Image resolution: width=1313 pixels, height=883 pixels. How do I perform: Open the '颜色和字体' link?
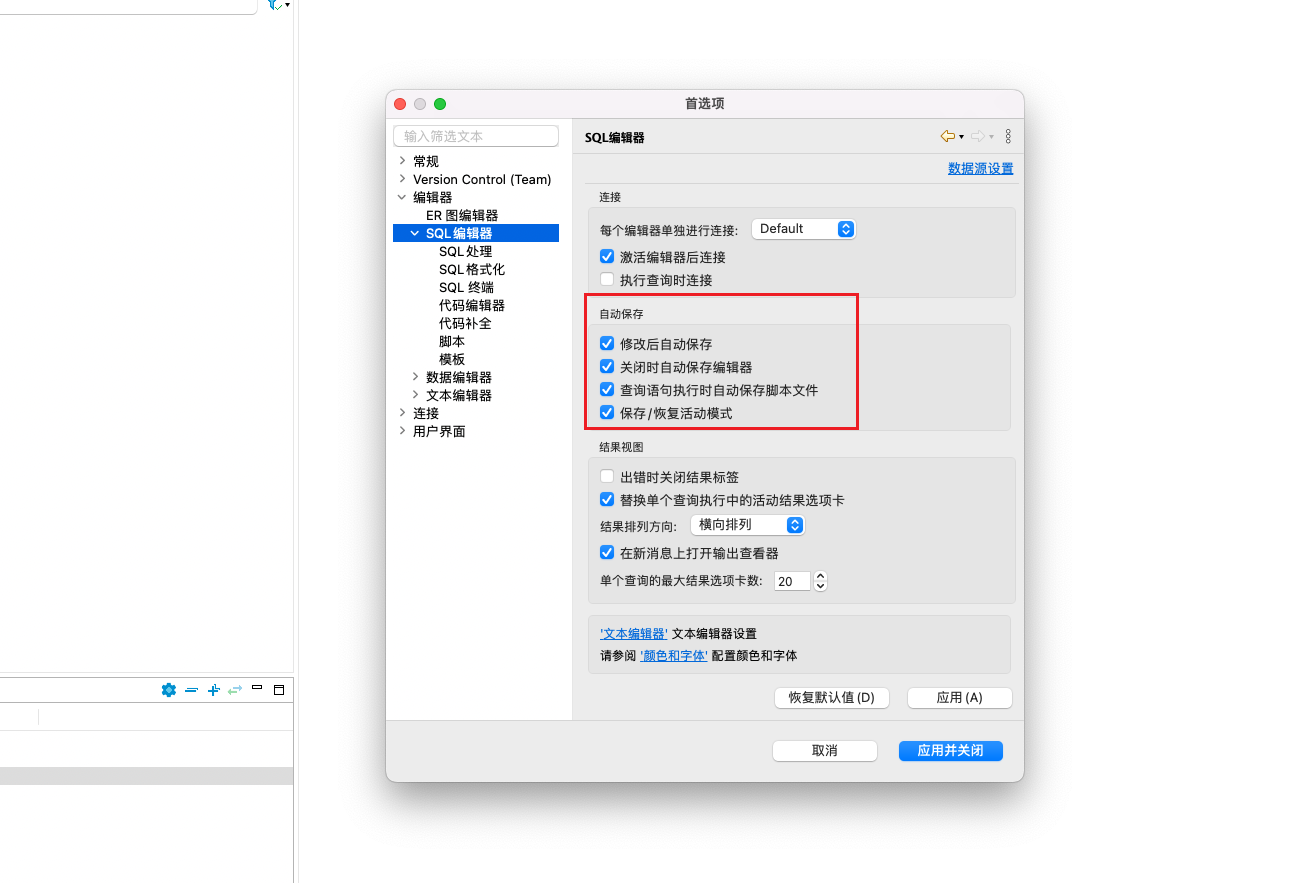pyautogui.click(x=674, y=656)
